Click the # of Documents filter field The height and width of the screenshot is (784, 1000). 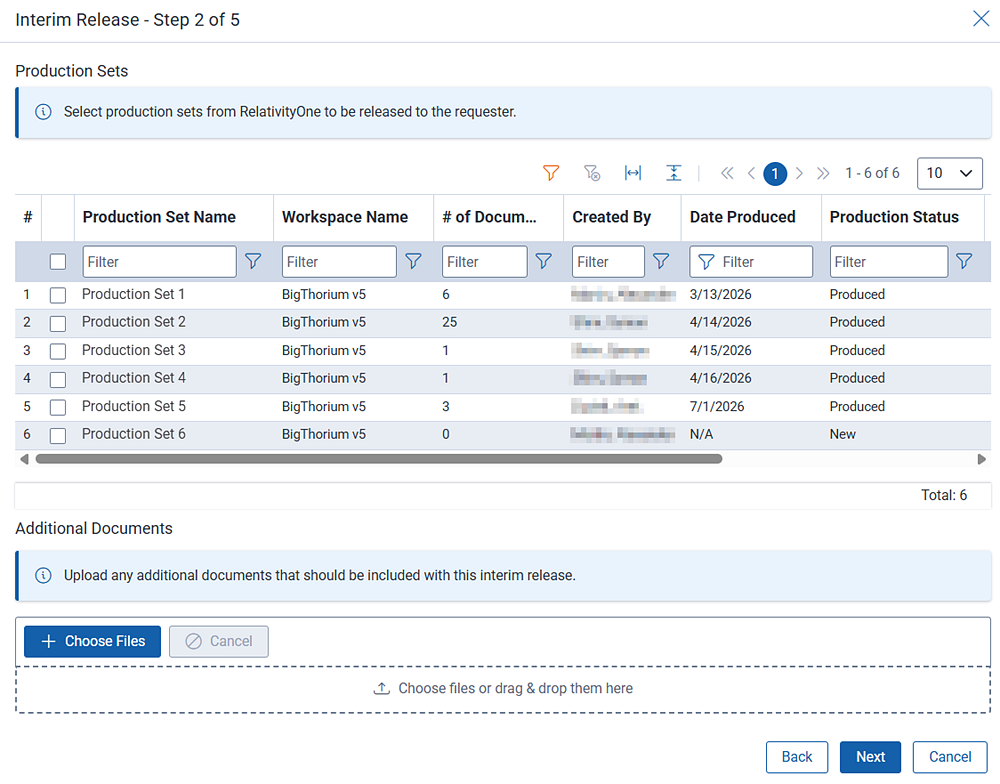coord(485,262)
